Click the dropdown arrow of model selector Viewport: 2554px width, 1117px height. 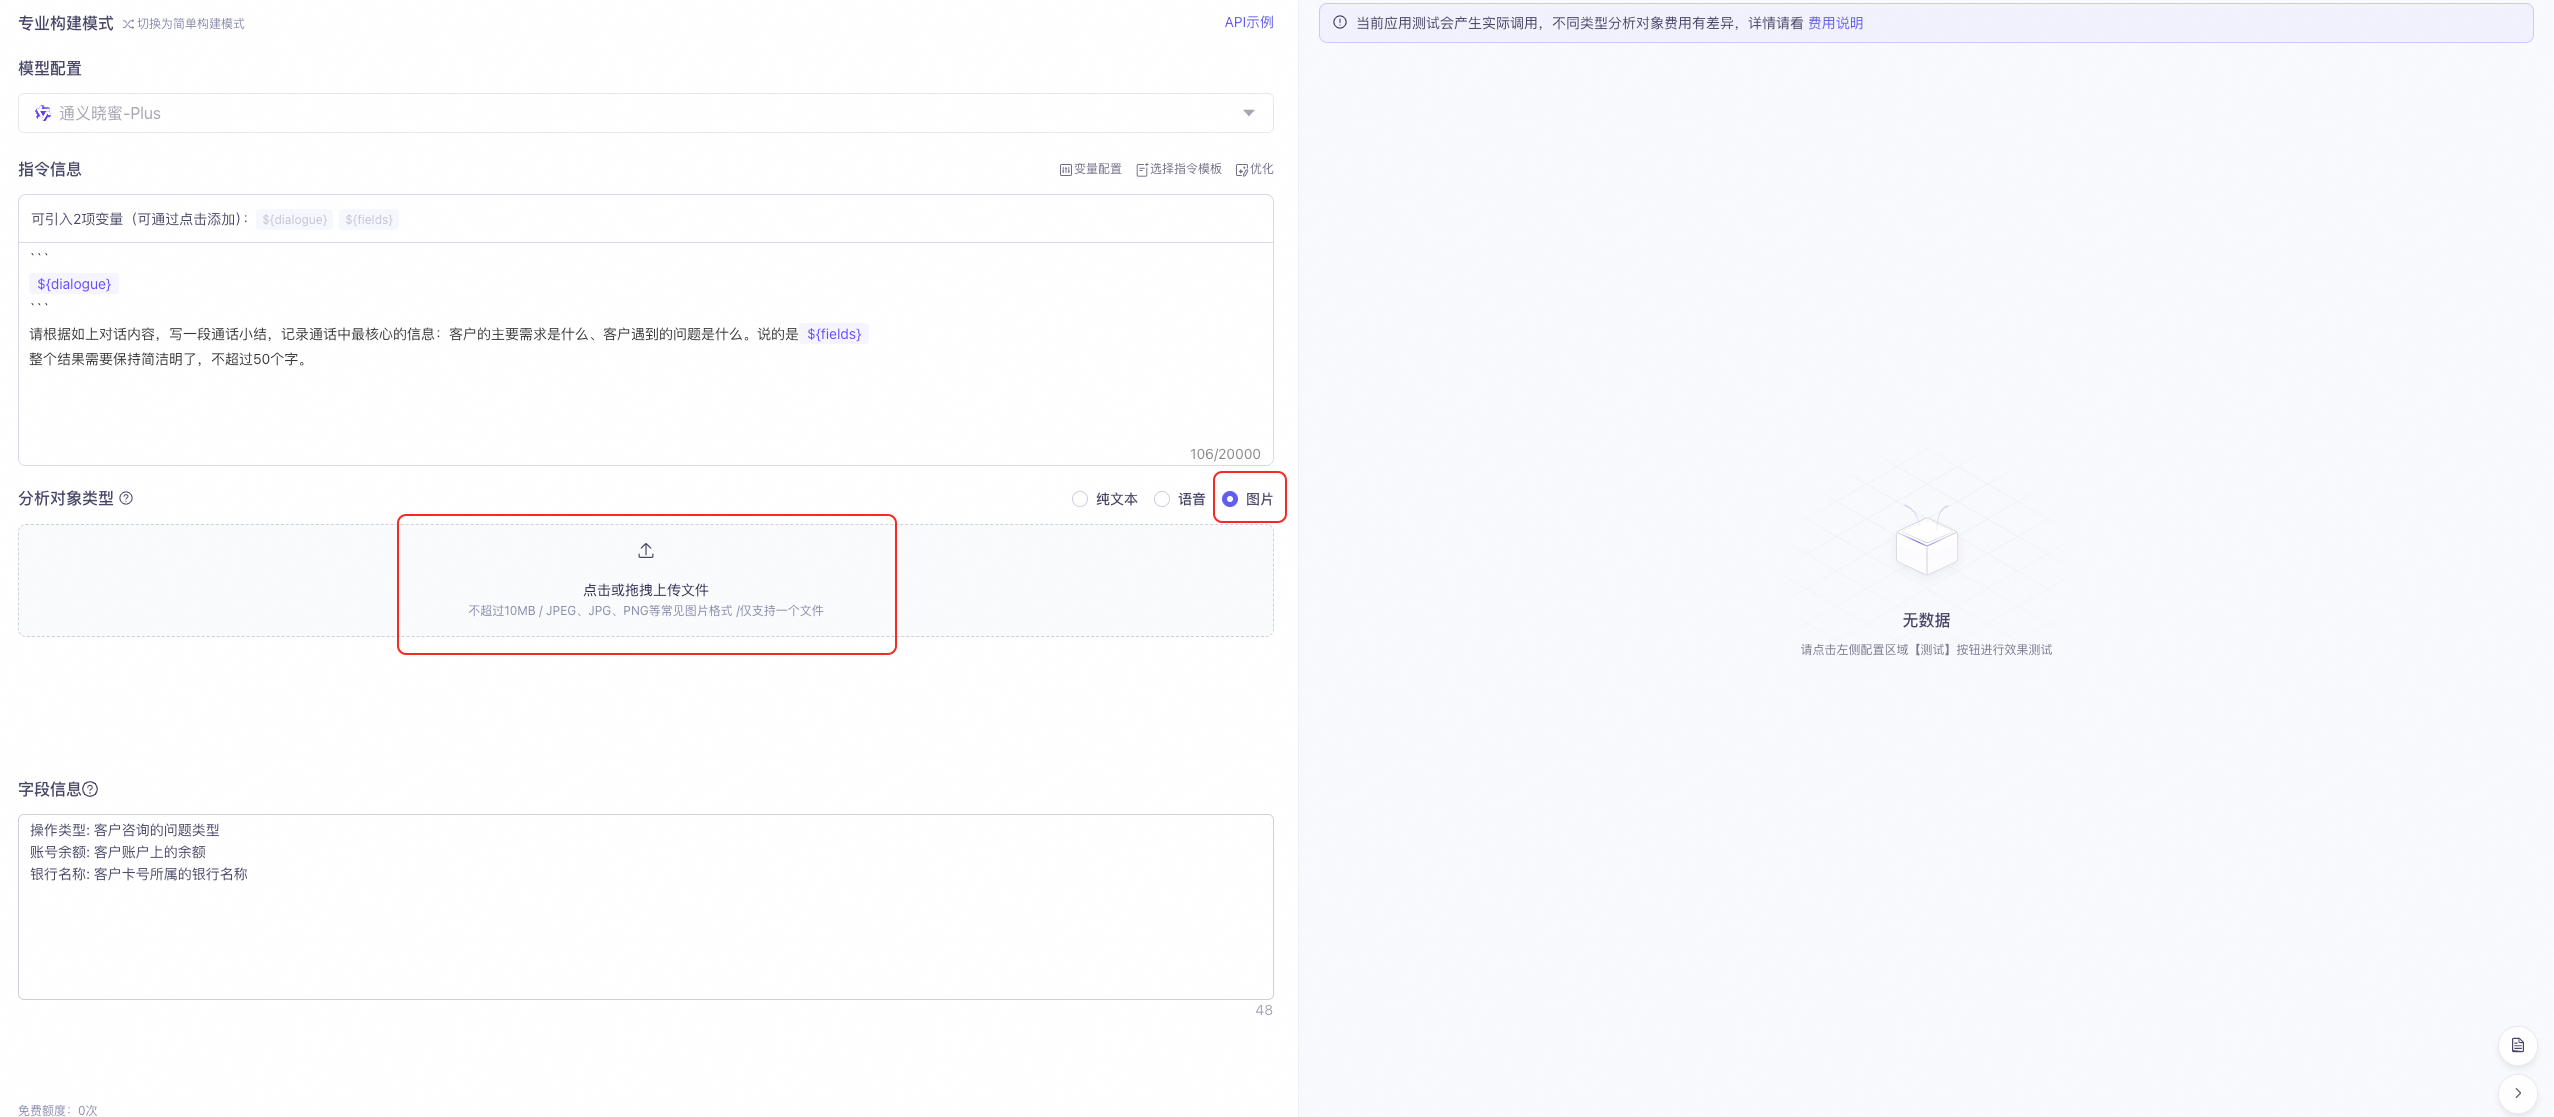tap(1249, 113)
